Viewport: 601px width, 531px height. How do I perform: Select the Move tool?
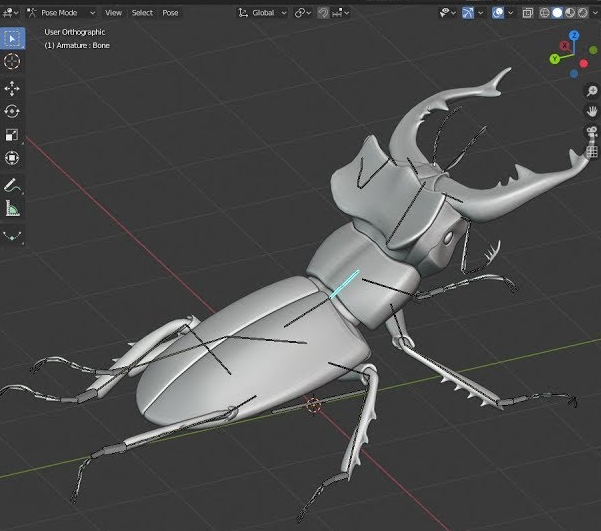[x=12, y=89]
